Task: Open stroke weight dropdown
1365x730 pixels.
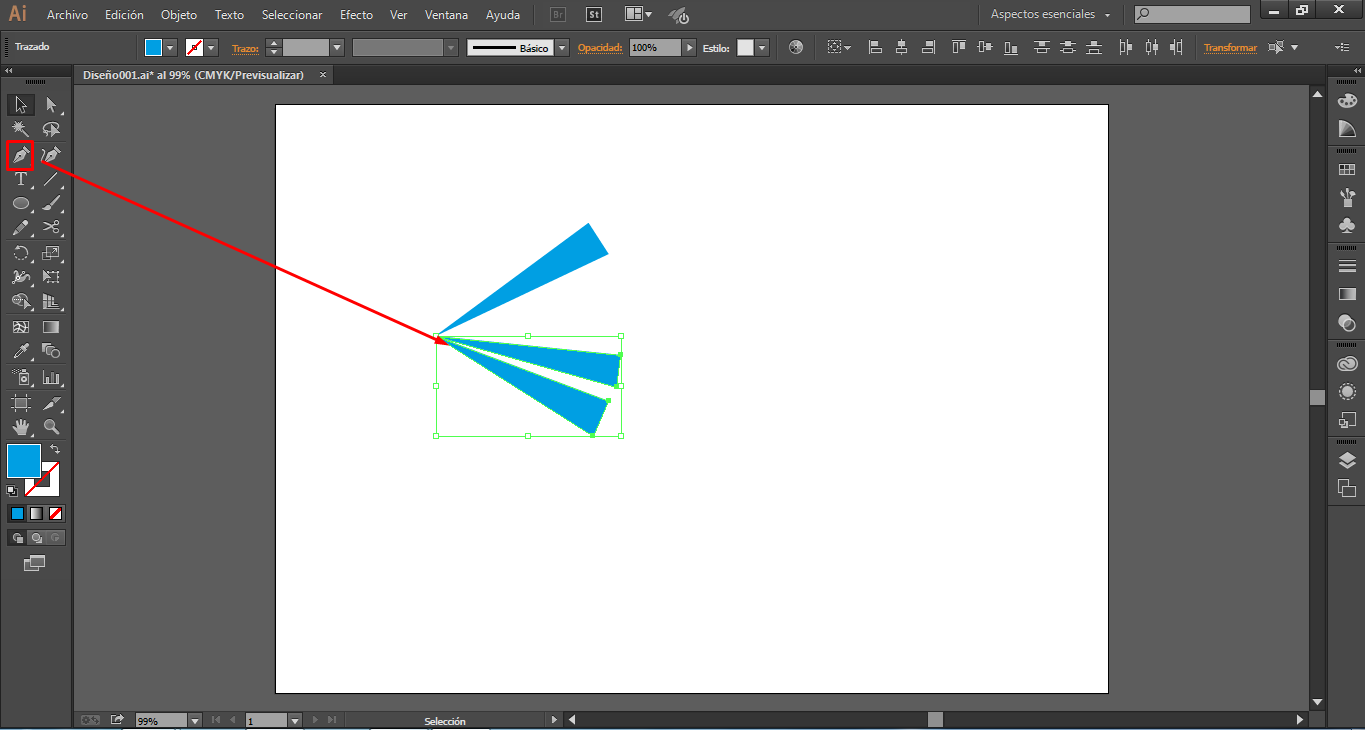Action: (x=337, y=47)
